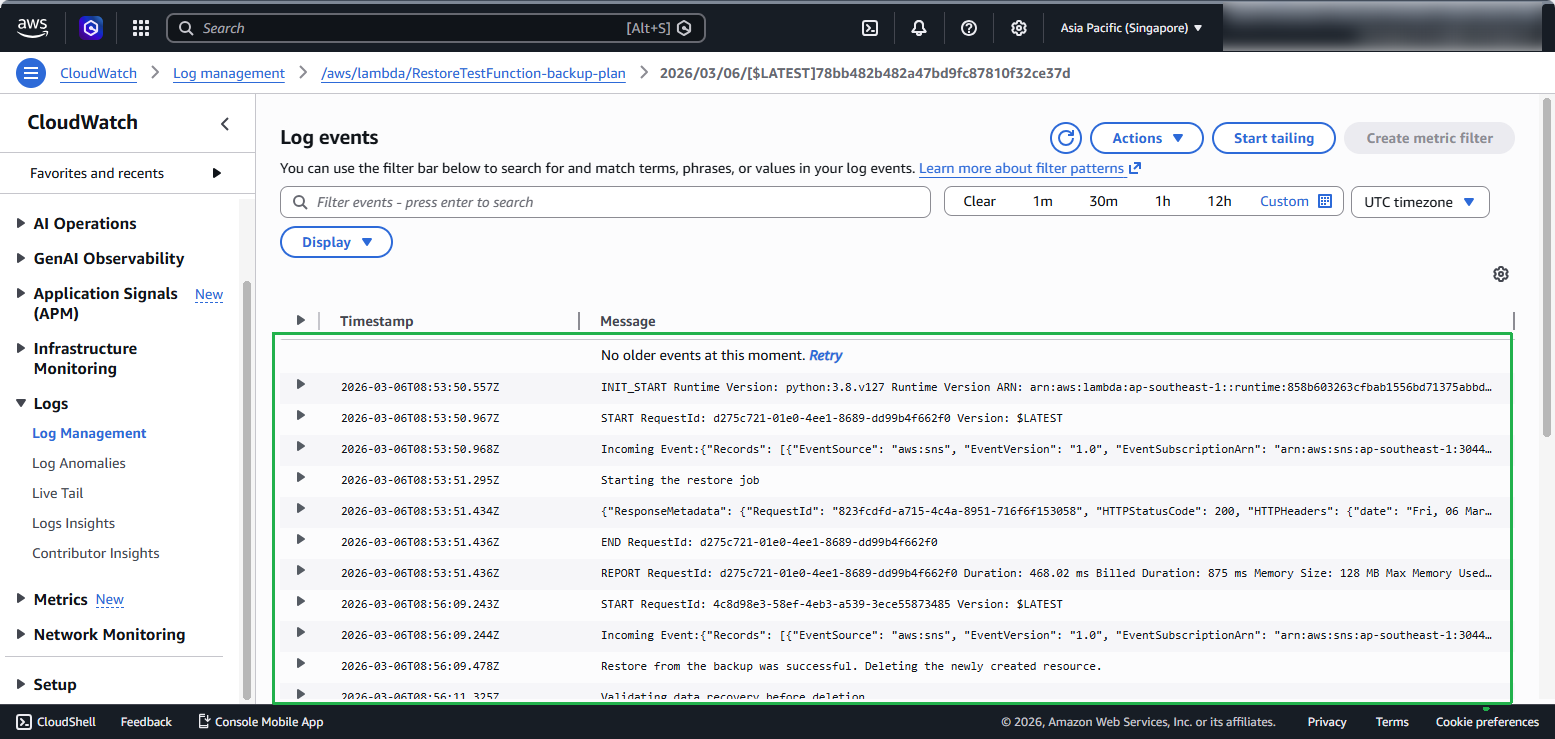Screen dimensions: 1555x739
Task: Toggle the hamburger navigation menu button
Action: click(x=31, y=73)
